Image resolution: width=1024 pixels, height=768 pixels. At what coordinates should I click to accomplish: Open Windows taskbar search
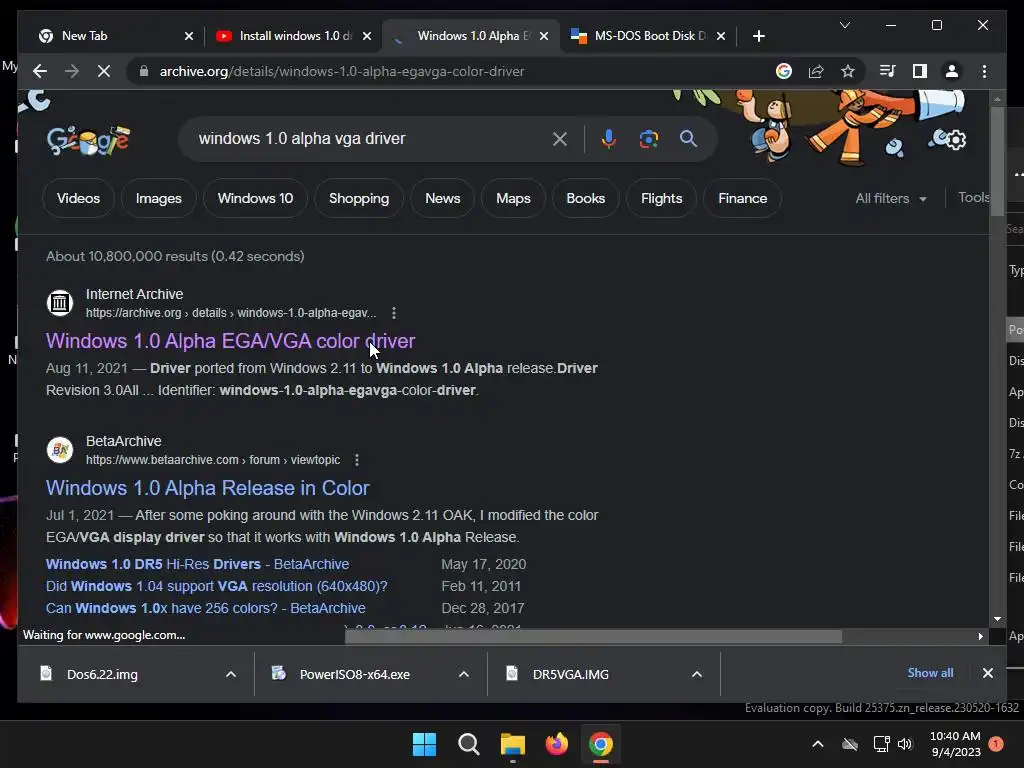pyautogui.click(x=468, y=744)
